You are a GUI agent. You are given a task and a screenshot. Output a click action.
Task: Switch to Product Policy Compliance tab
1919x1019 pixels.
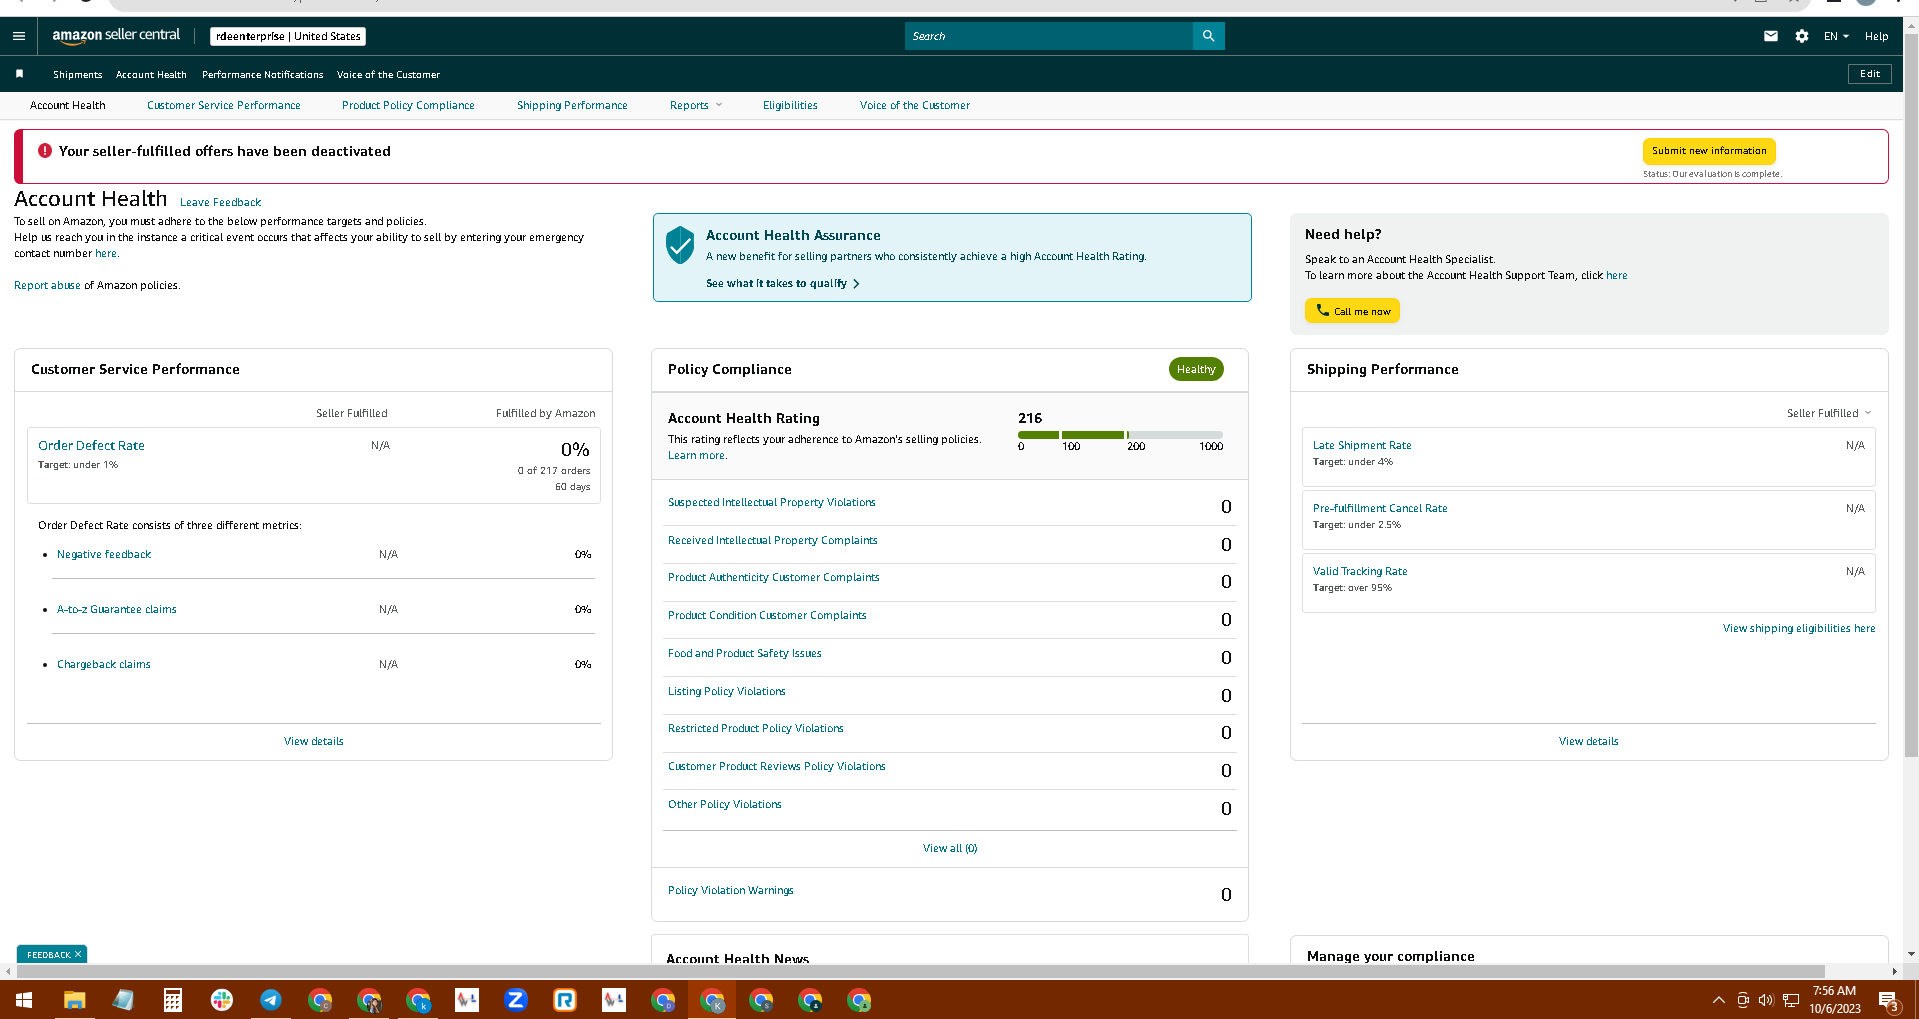coord(408,105)
